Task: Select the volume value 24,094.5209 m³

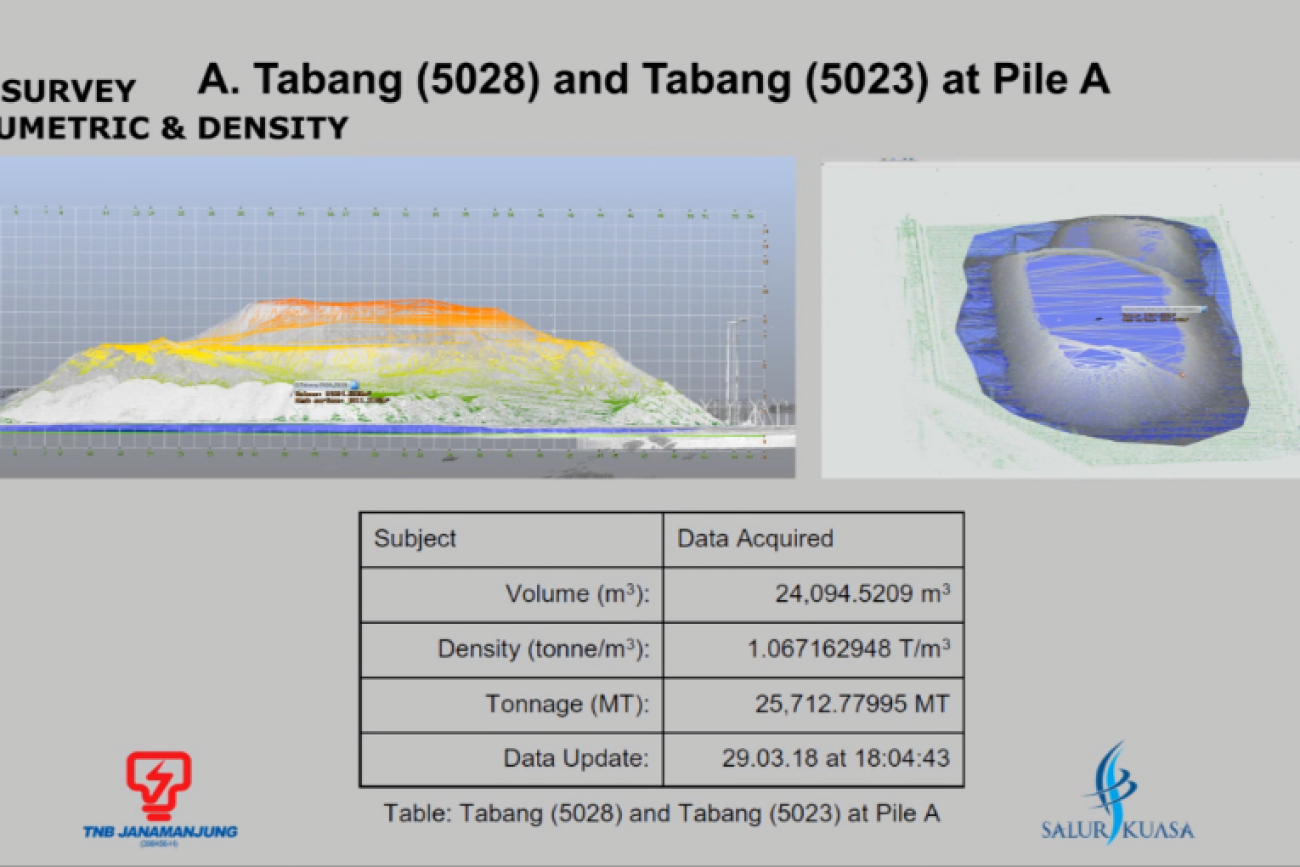Action: [x=861, y=594]
